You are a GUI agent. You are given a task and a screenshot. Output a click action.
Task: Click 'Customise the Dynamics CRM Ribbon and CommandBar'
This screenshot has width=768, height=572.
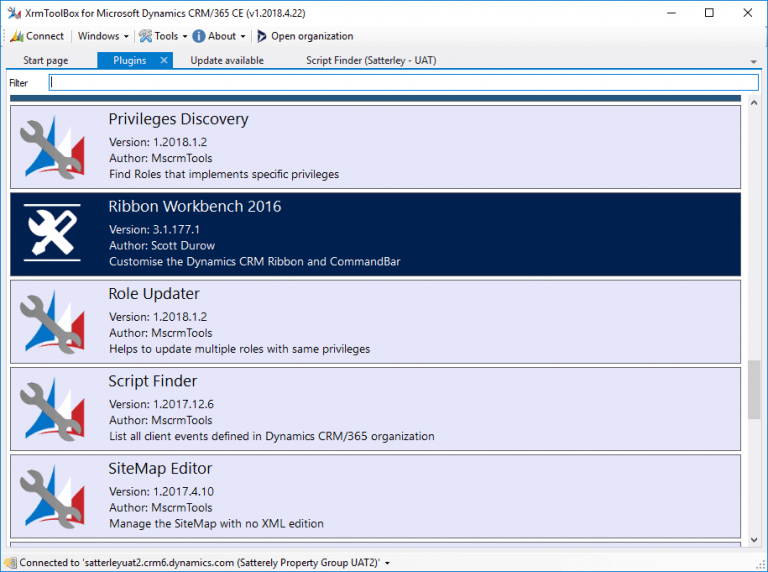(x=255, y=262)
